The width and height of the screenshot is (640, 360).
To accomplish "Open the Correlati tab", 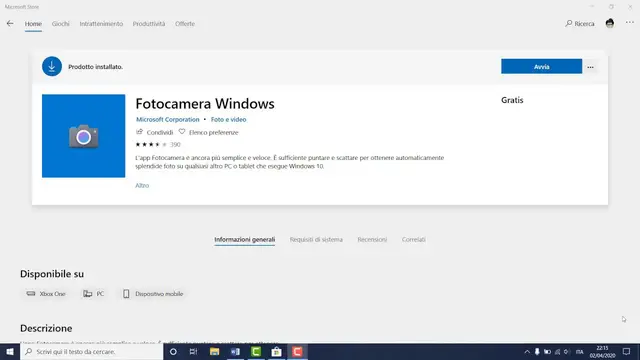I will (x=413, y=240).
